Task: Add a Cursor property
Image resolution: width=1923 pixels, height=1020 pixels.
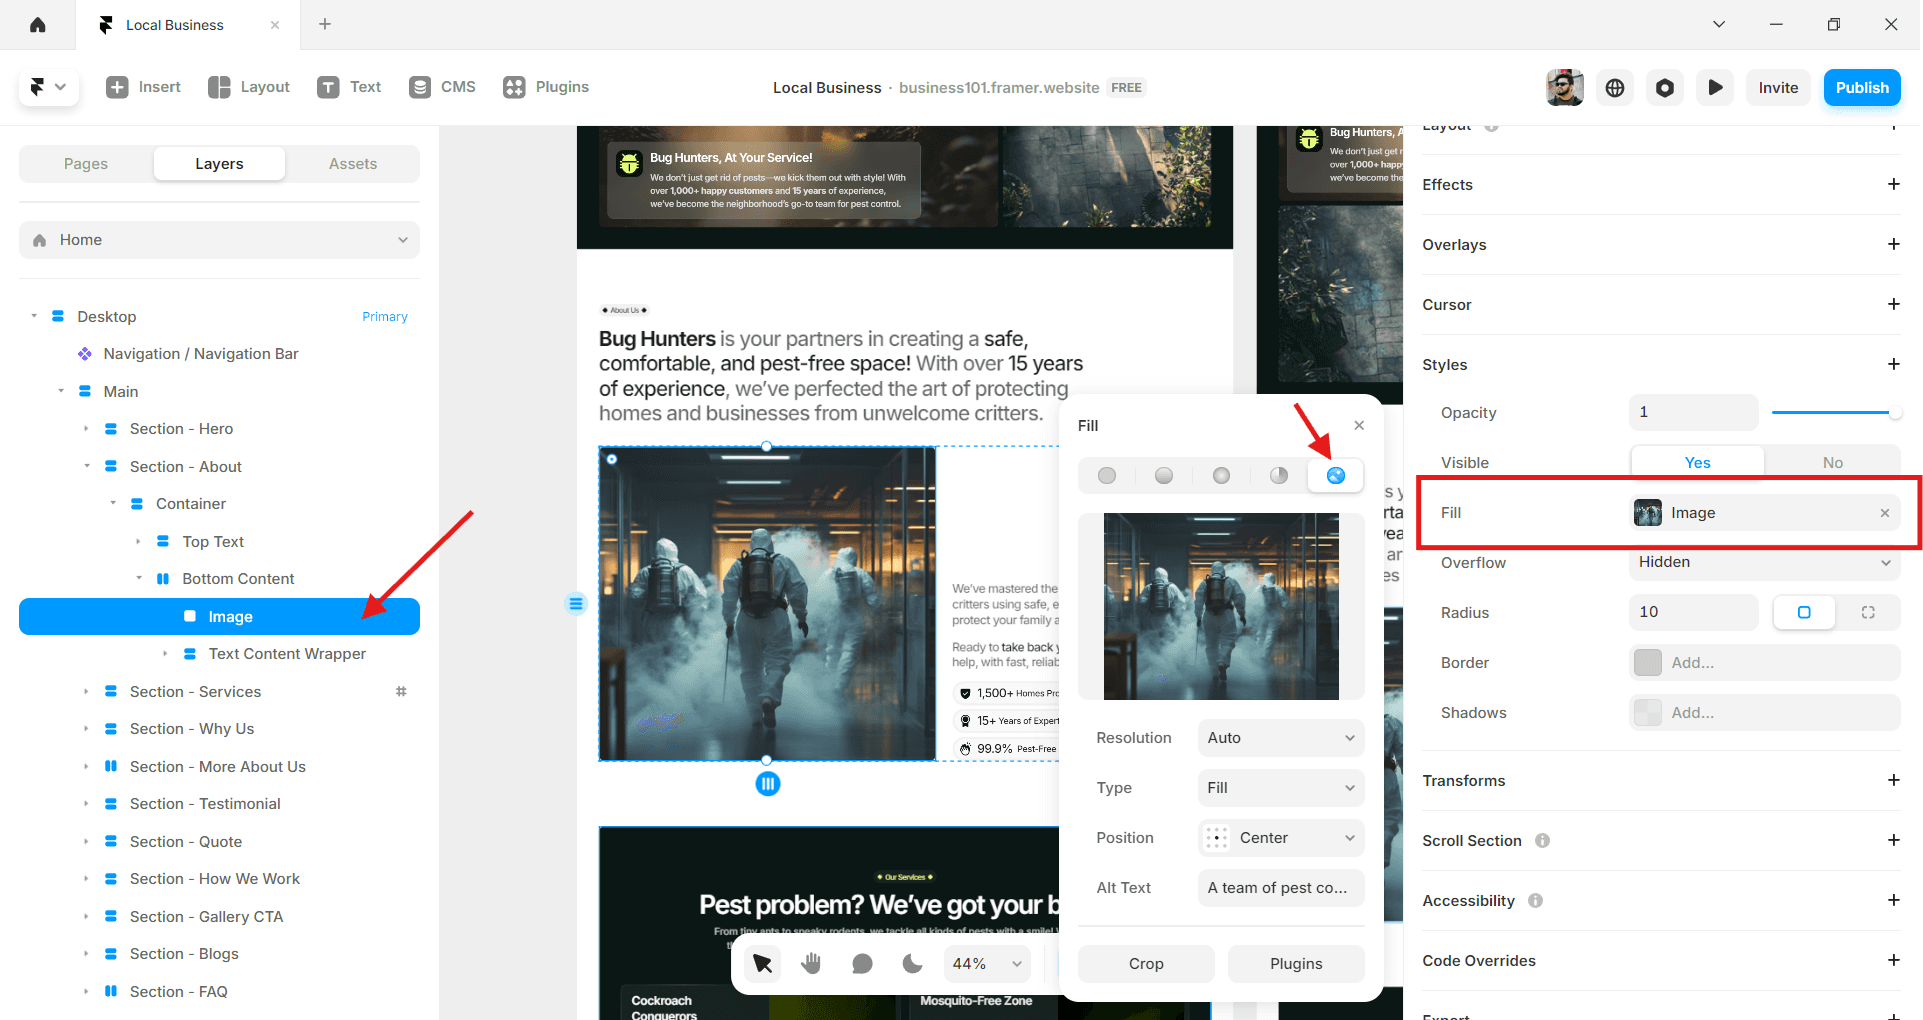Action: click(x=1893, y=304)
